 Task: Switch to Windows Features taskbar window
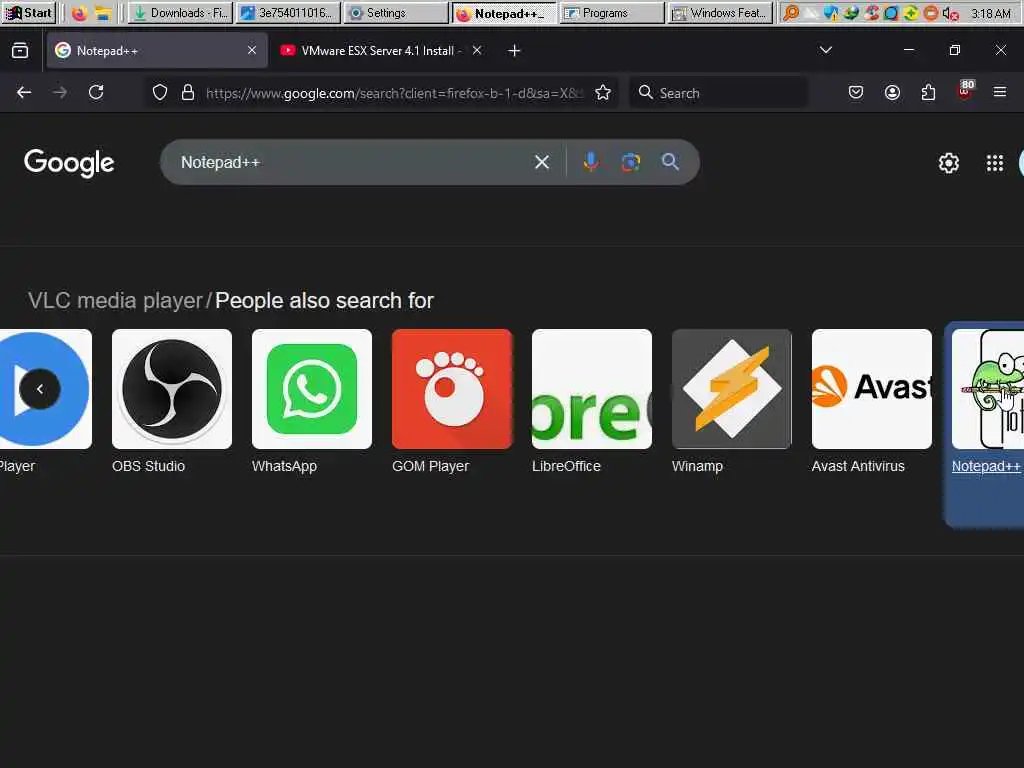coord(720,13)
